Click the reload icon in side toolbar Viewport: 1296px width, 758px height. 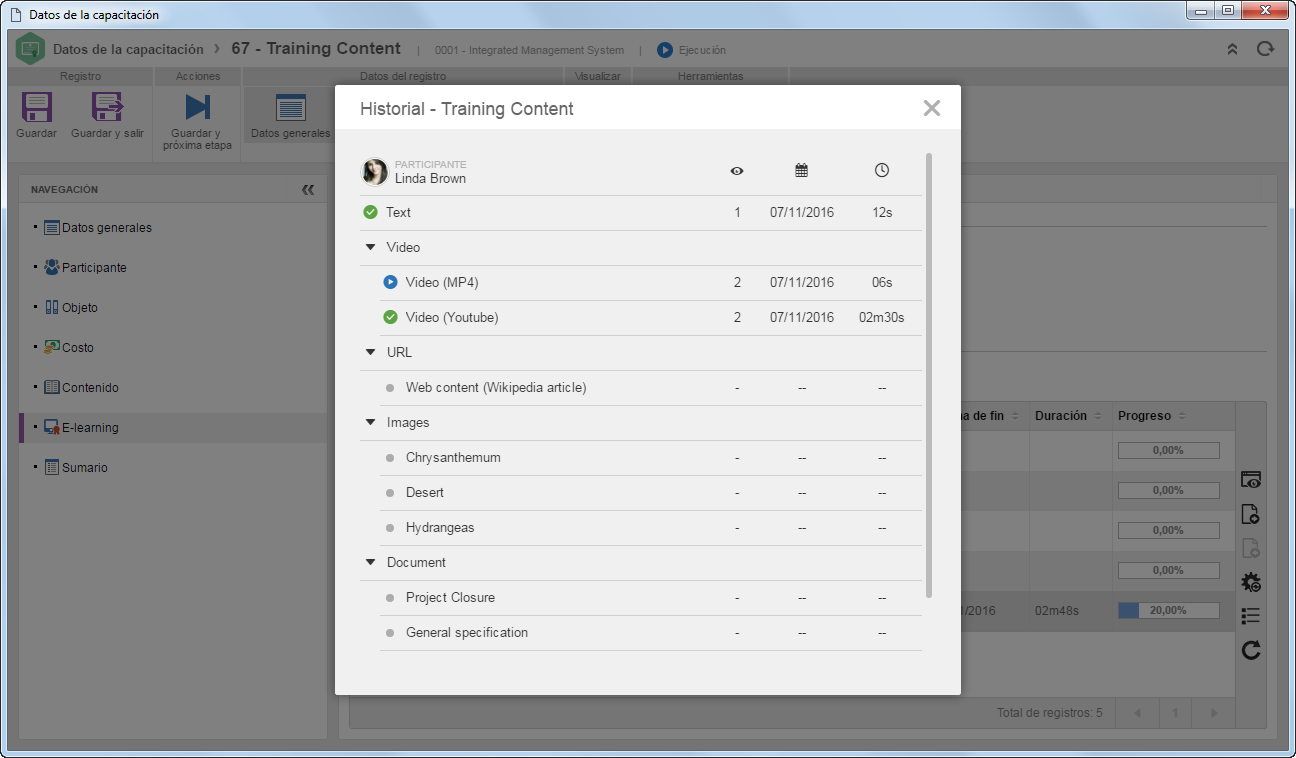[x=1251, y=650]
